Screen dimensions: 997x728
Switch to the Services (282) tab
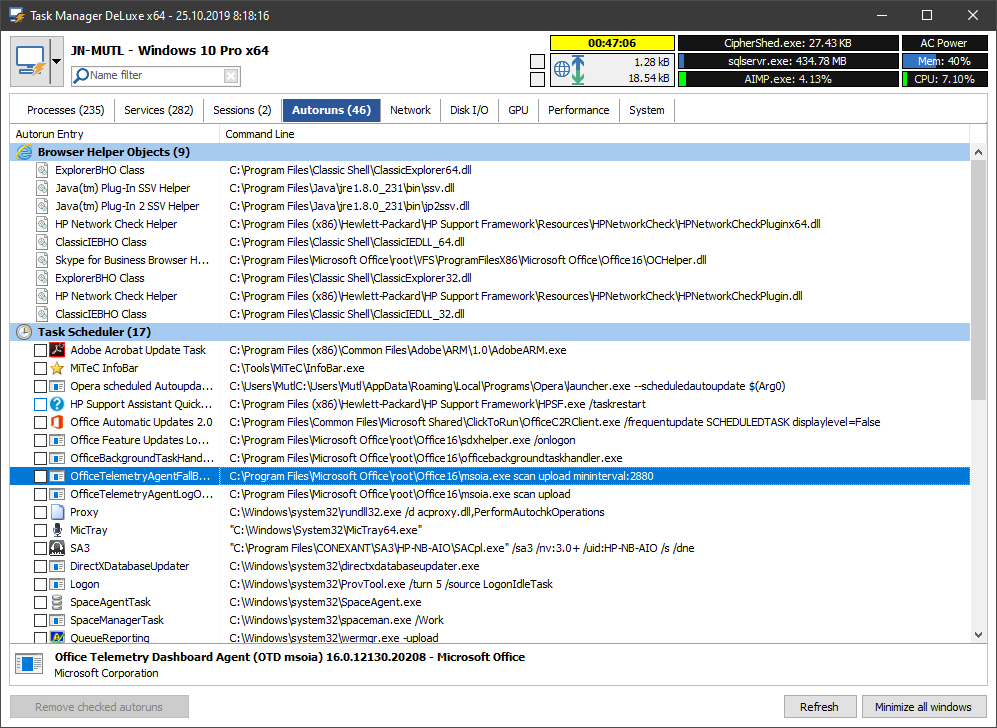click(158, 110)
